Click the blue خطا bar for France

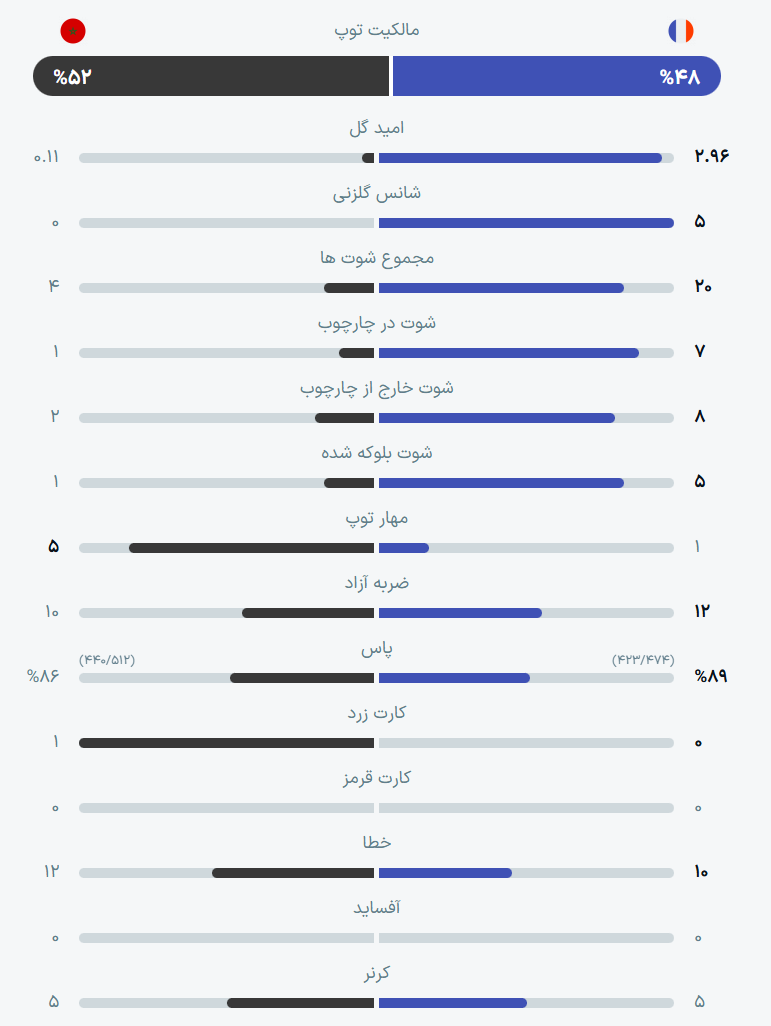pyautogui.click(x=445, y=873)
